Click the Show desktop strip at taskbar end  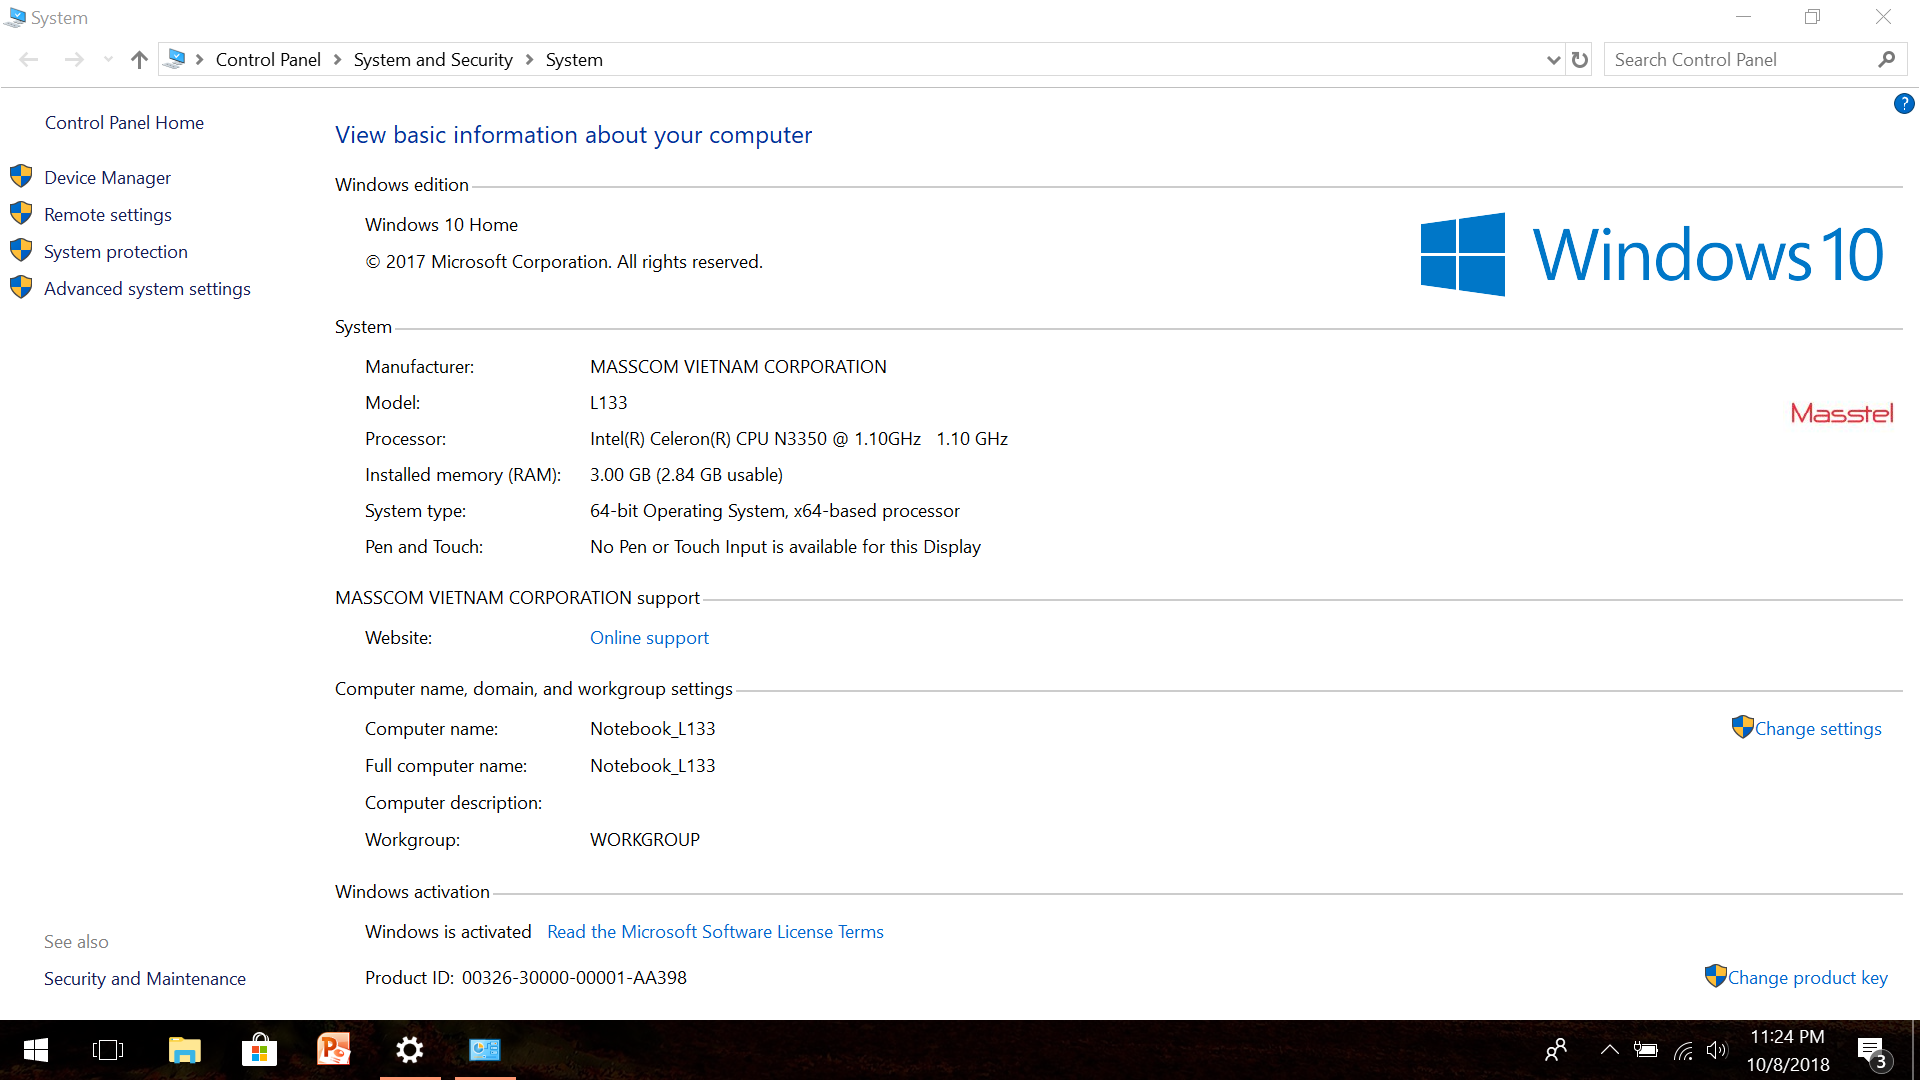click(1915, 1050)
